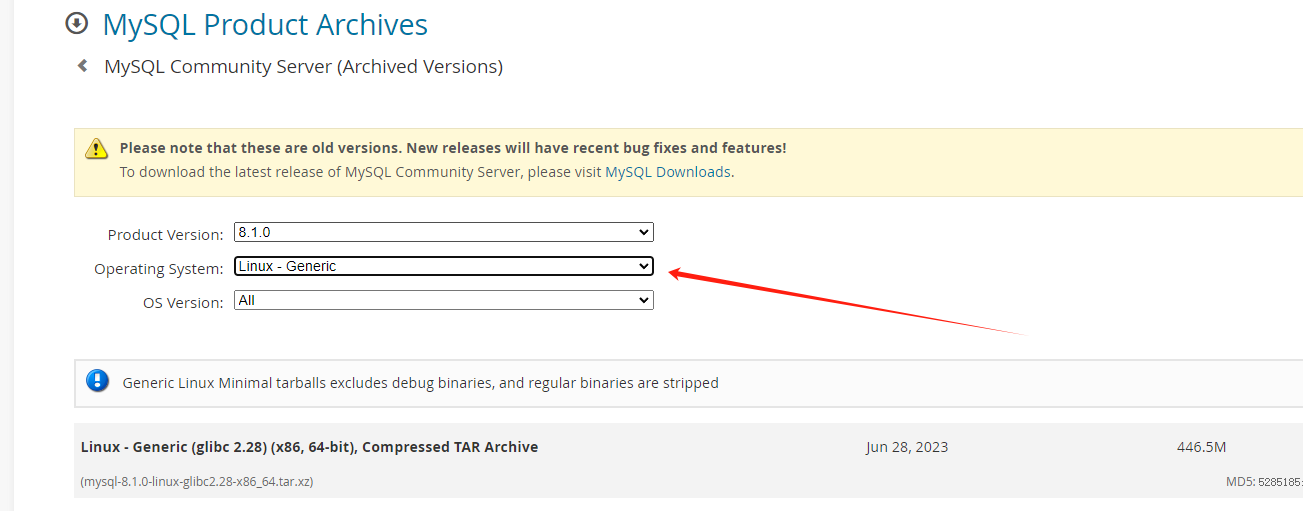Click the blue info exclamation icon
This screenshot has height=511, width=1303.
coord(97,381)
